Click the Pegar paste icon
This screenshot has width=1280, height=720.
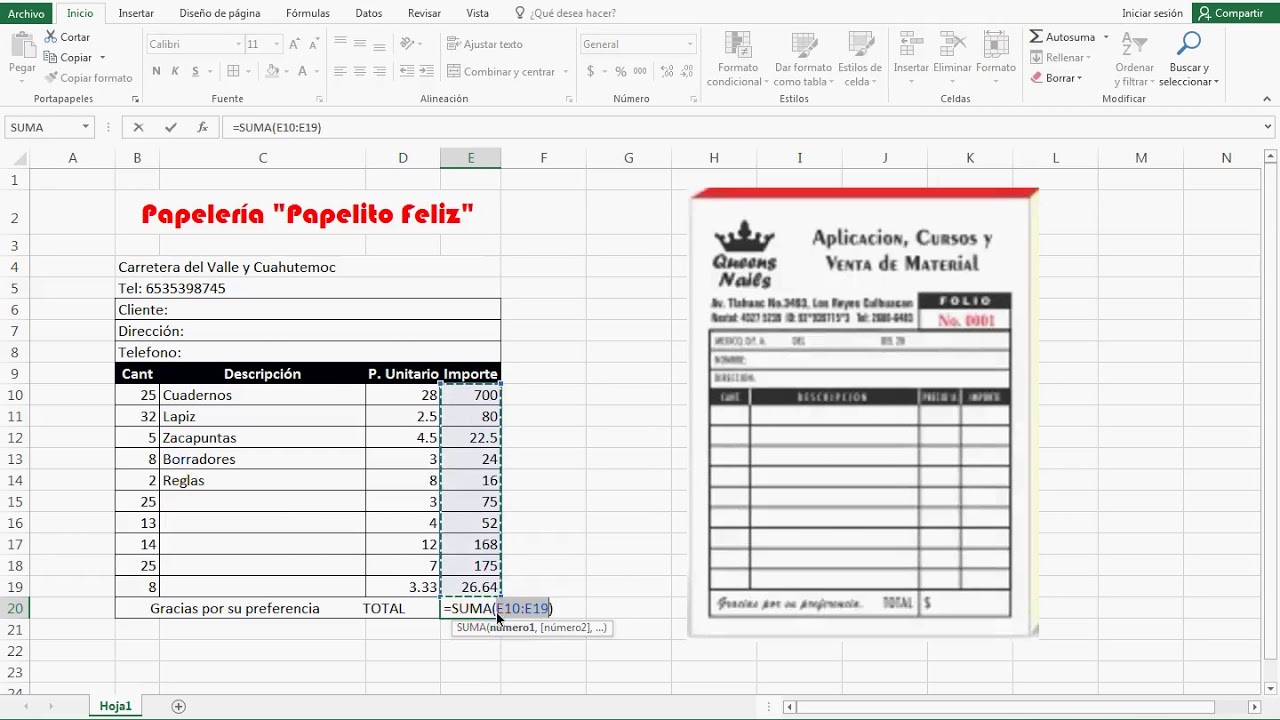tap(22, 45)
